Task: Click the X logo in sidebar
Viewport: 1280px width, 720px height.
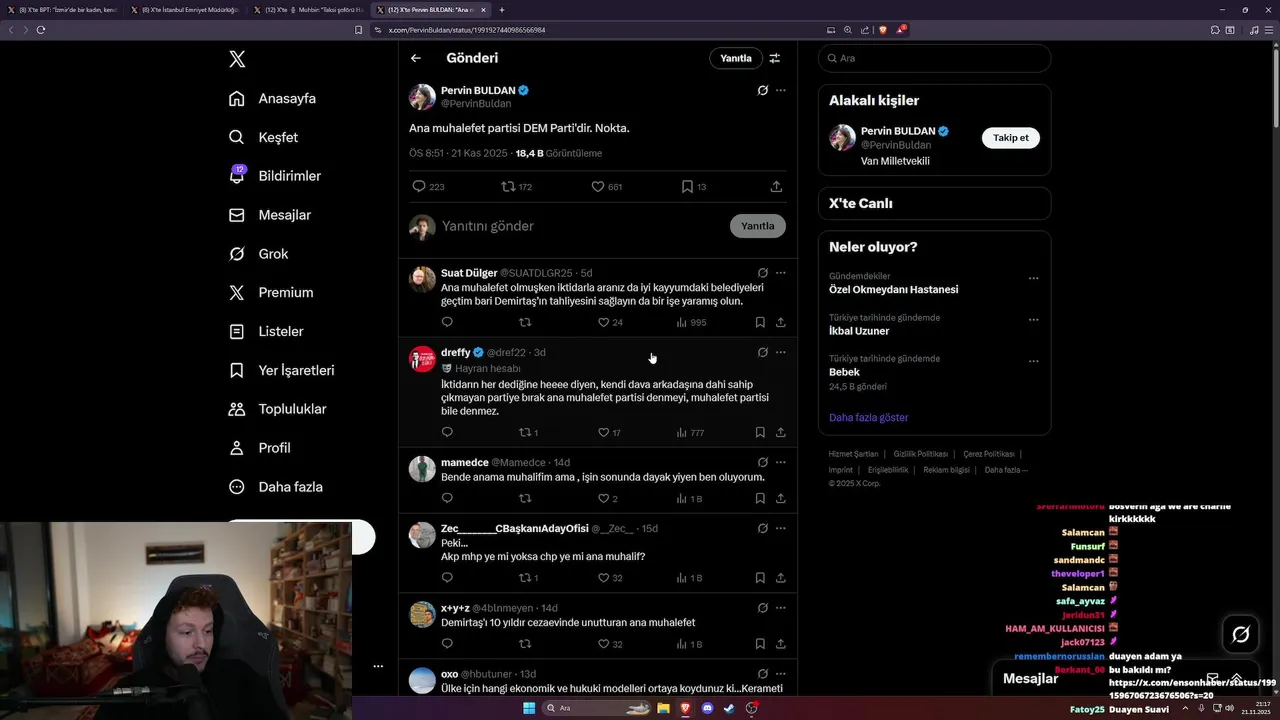Action: (237, 59)
